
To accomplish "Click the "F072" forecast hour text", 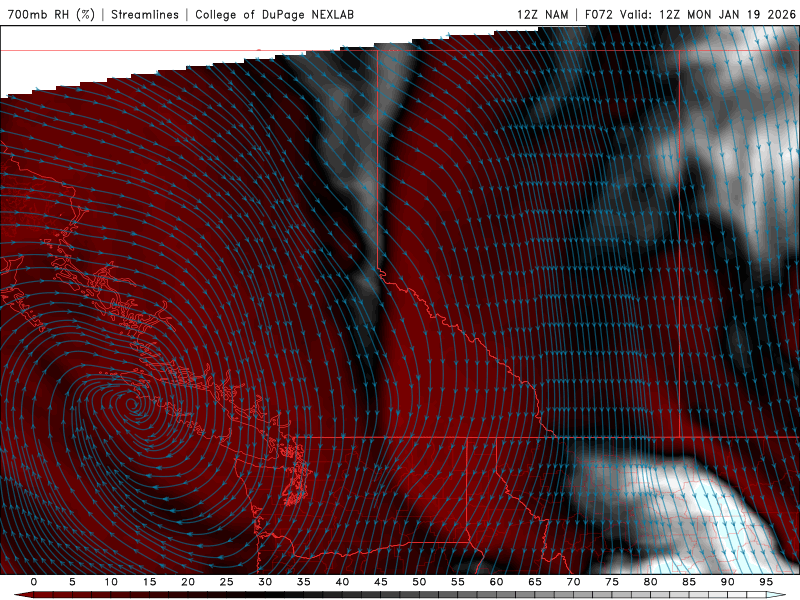I will 598,14.
